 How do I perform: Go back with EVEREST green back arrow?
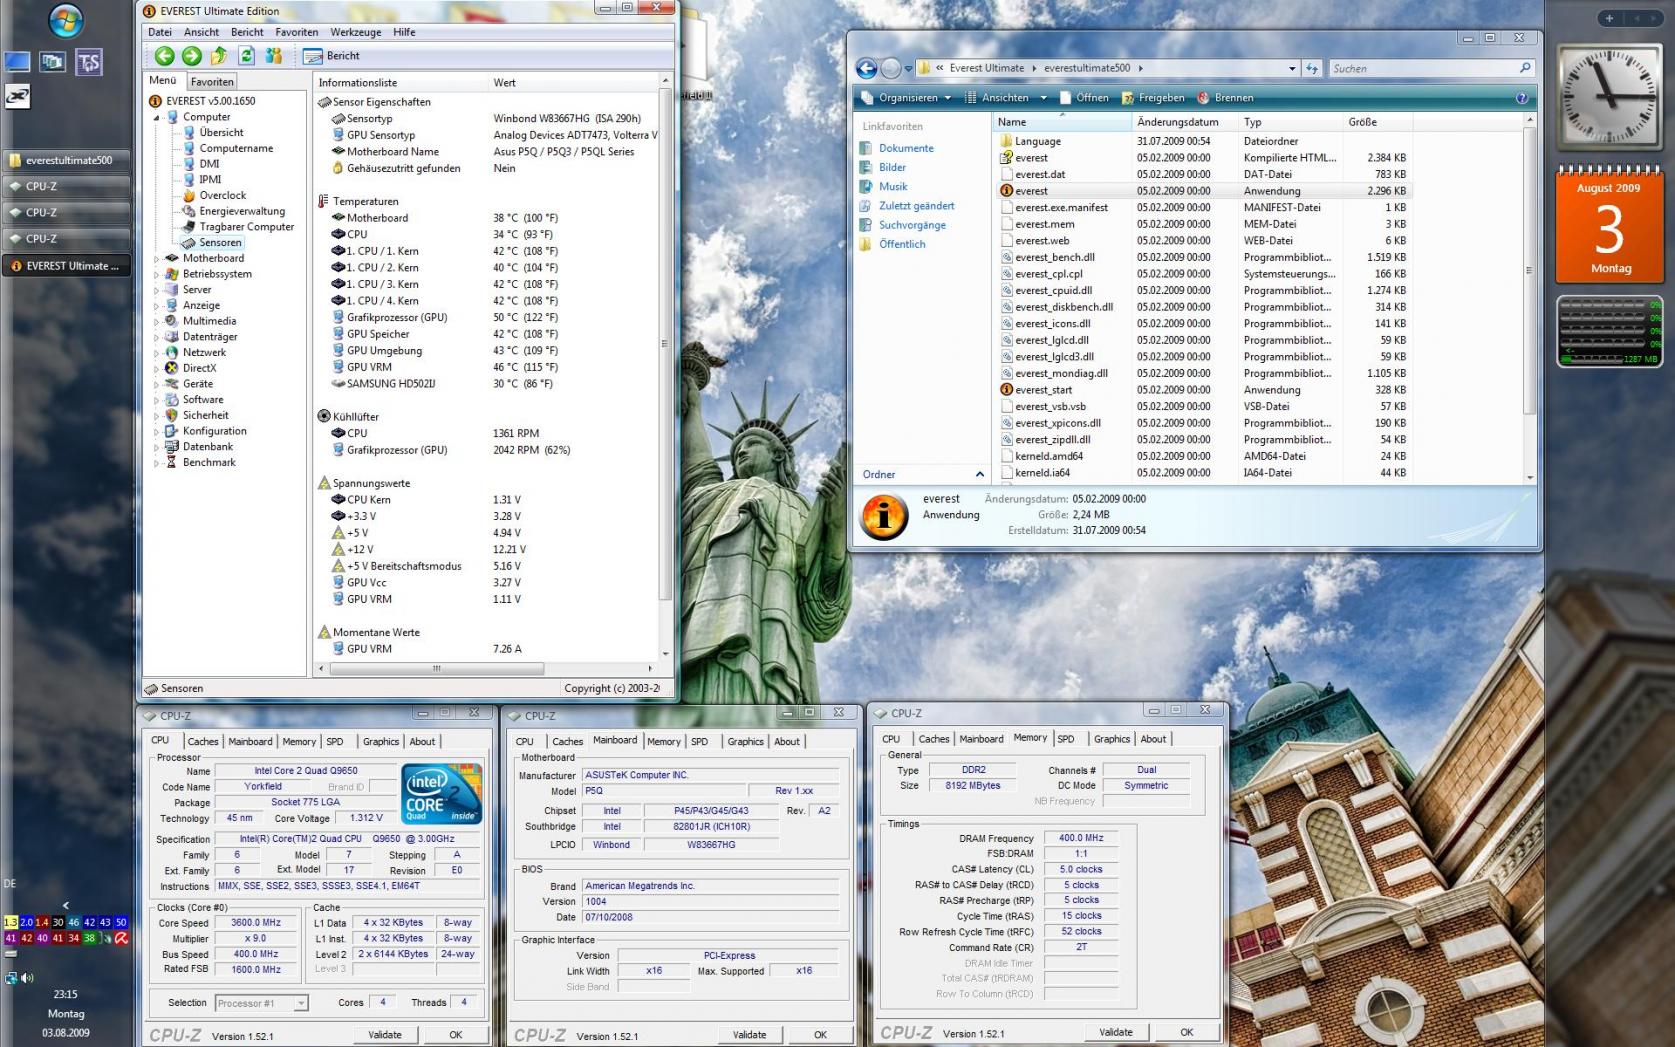tap(165, 56)
